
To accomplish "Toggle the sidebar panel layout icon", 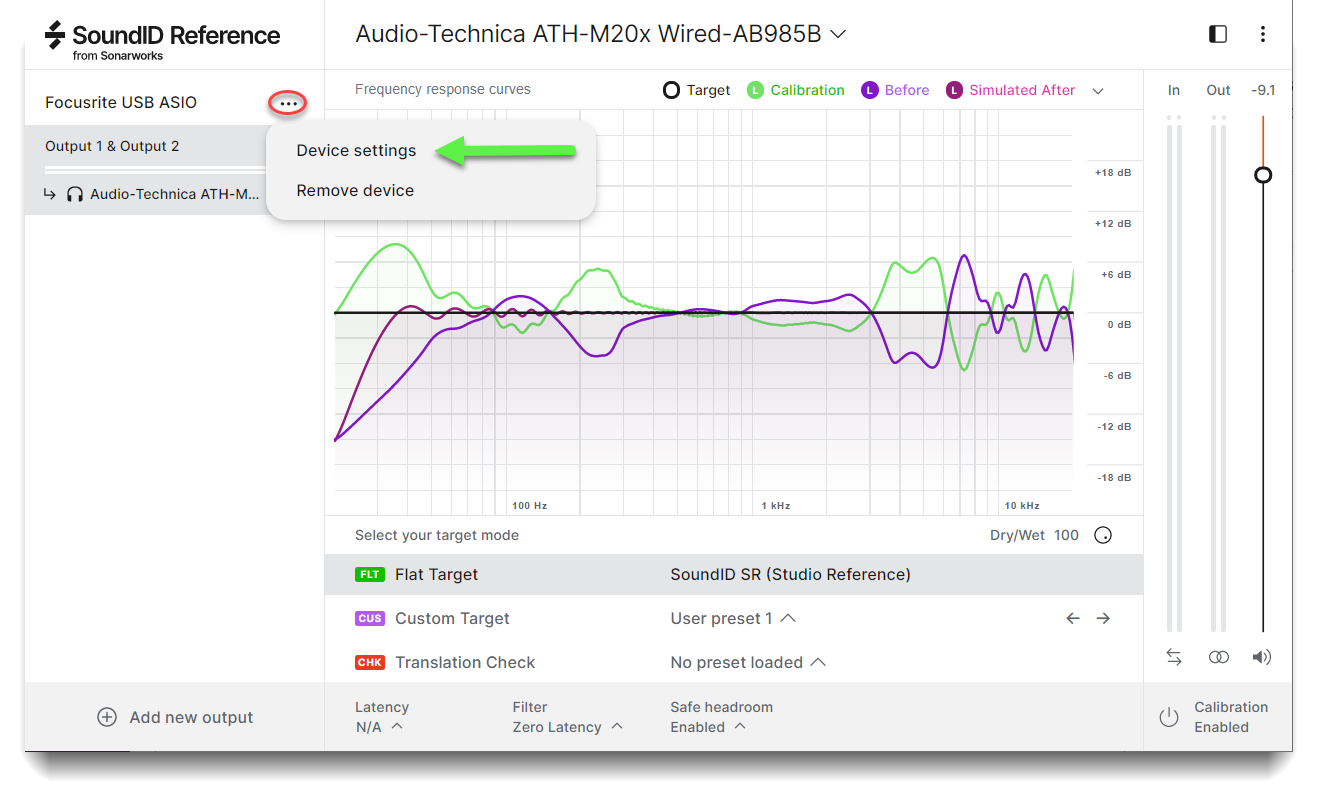I will [x=1218, y=34].
